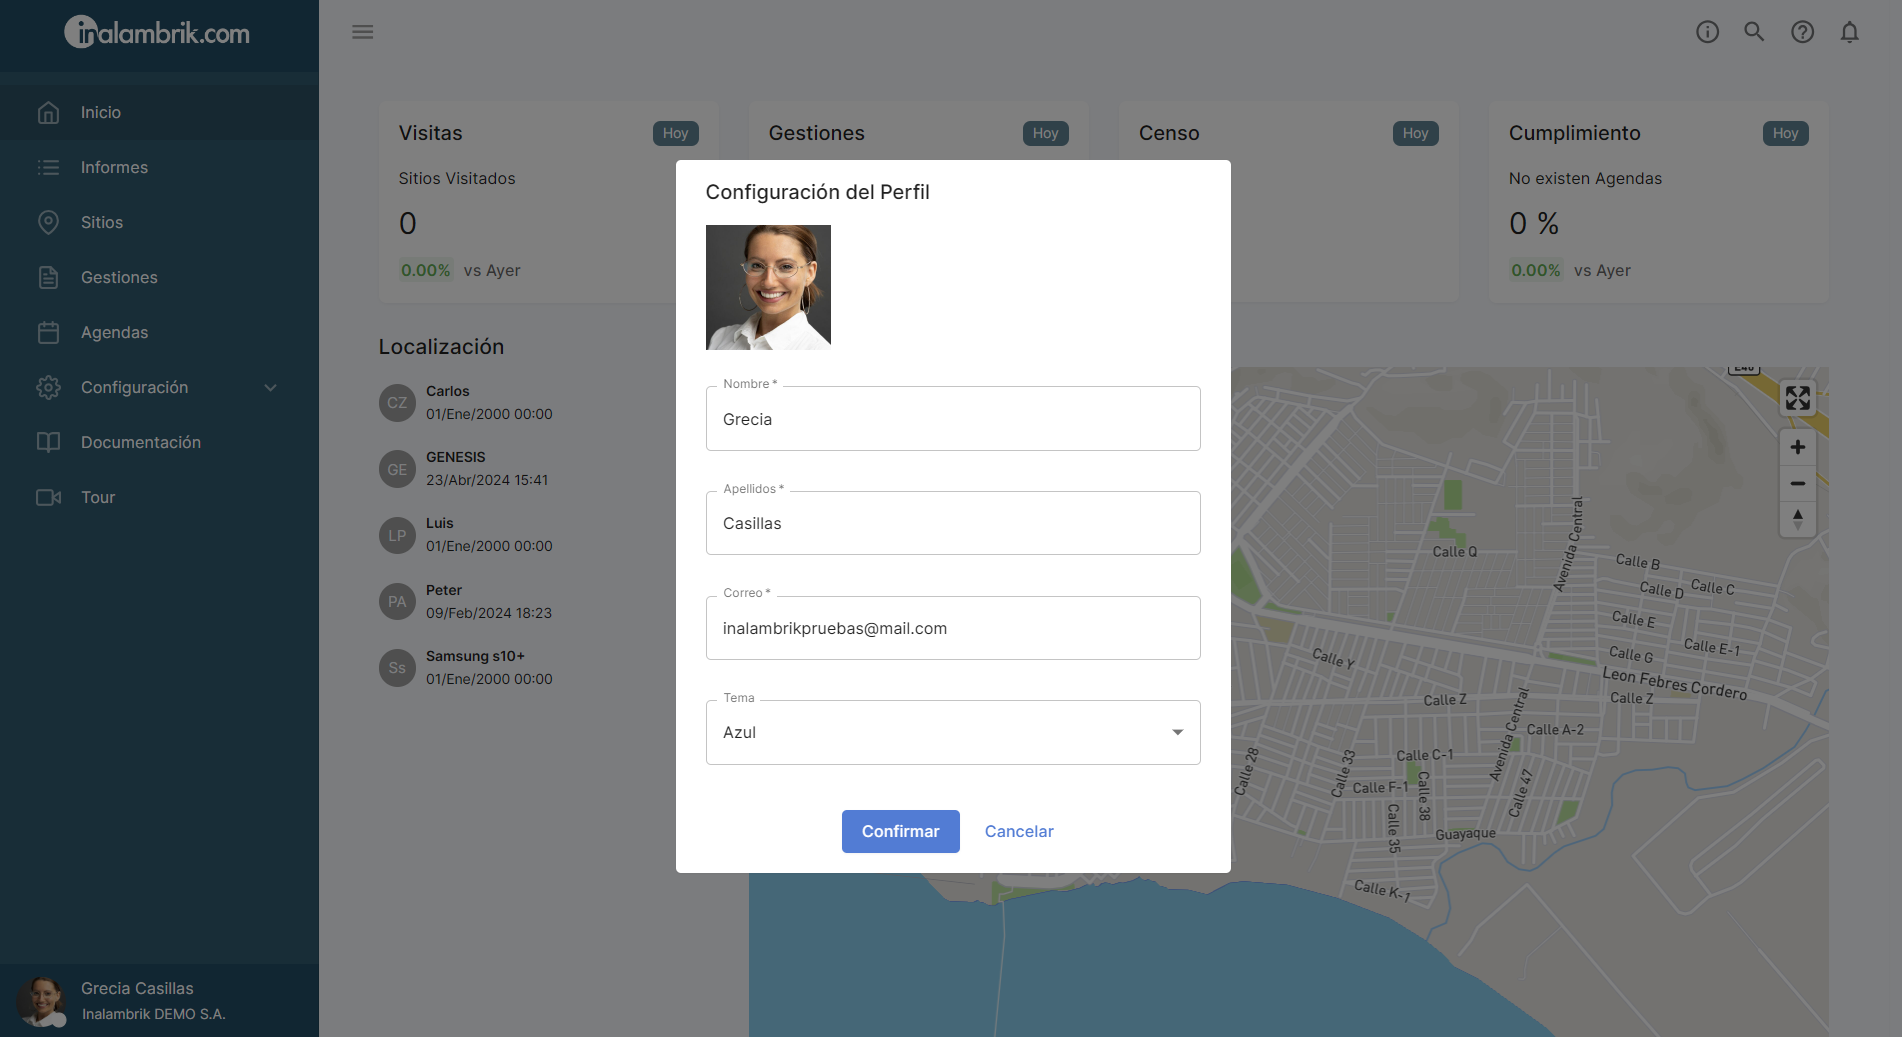Select the Azul theme combo box
This screenshot has width=1902, height=1037.
[x=953, y=732]
